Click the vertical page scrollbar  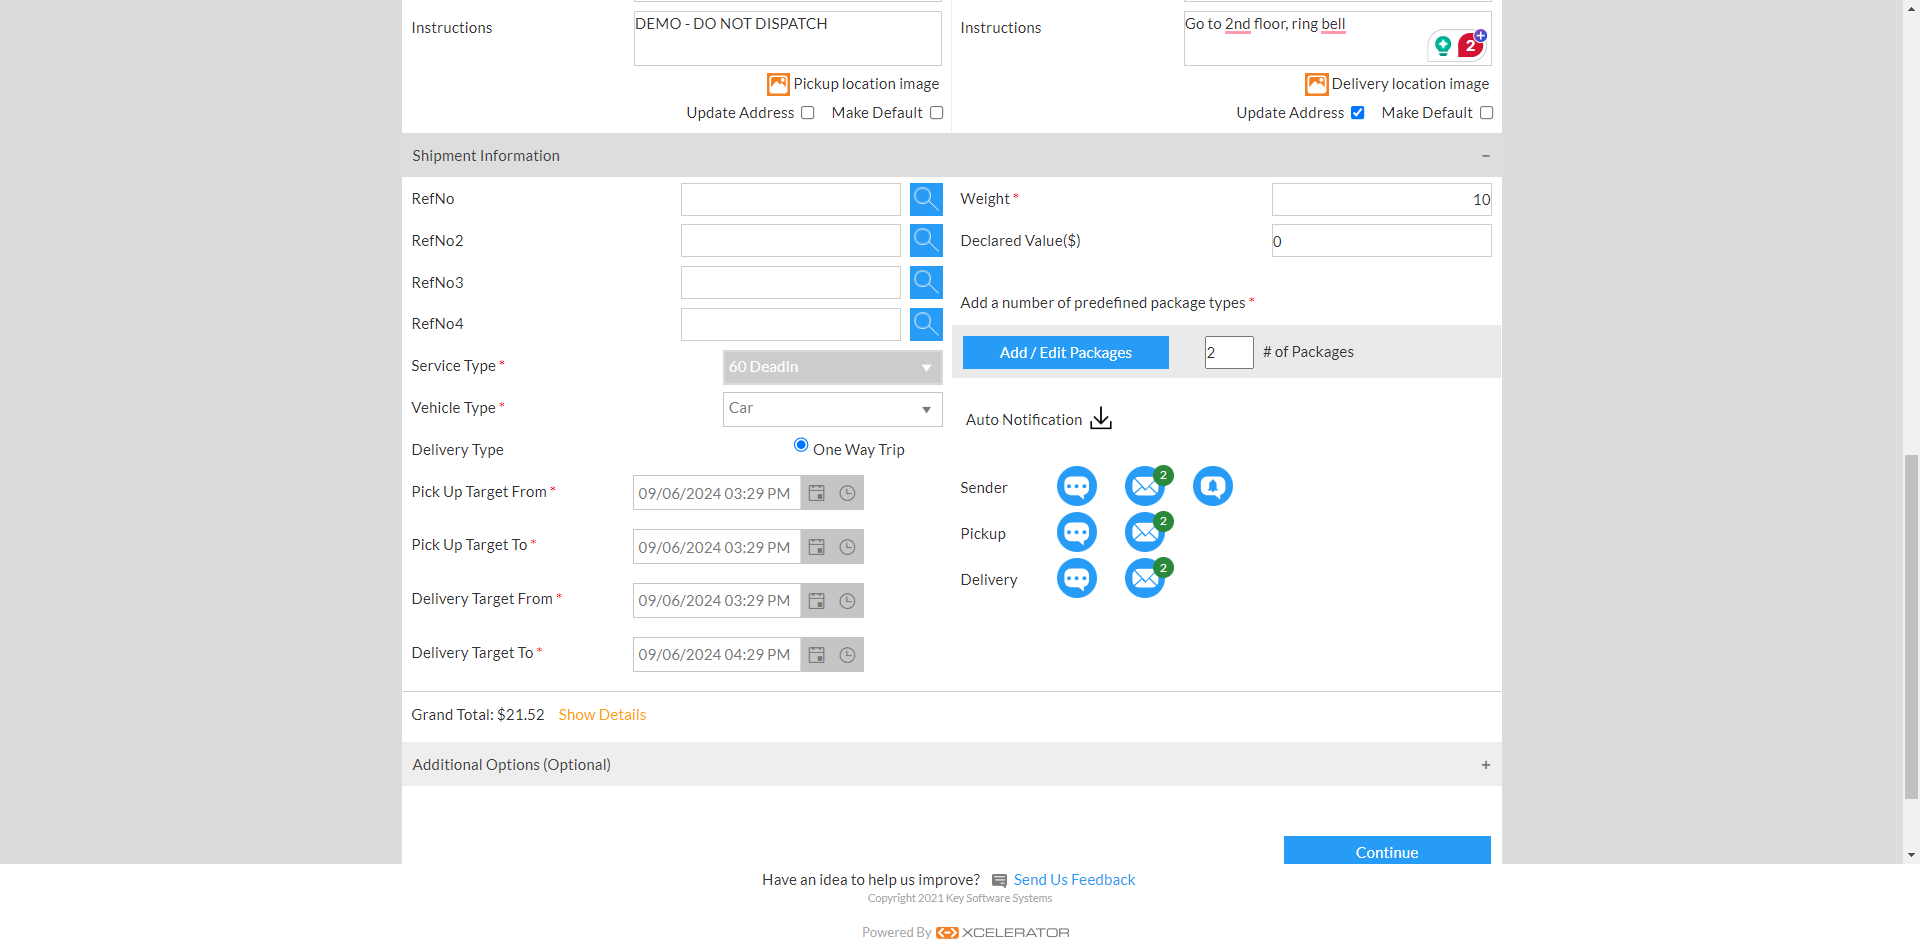(x=1911, y=626)
